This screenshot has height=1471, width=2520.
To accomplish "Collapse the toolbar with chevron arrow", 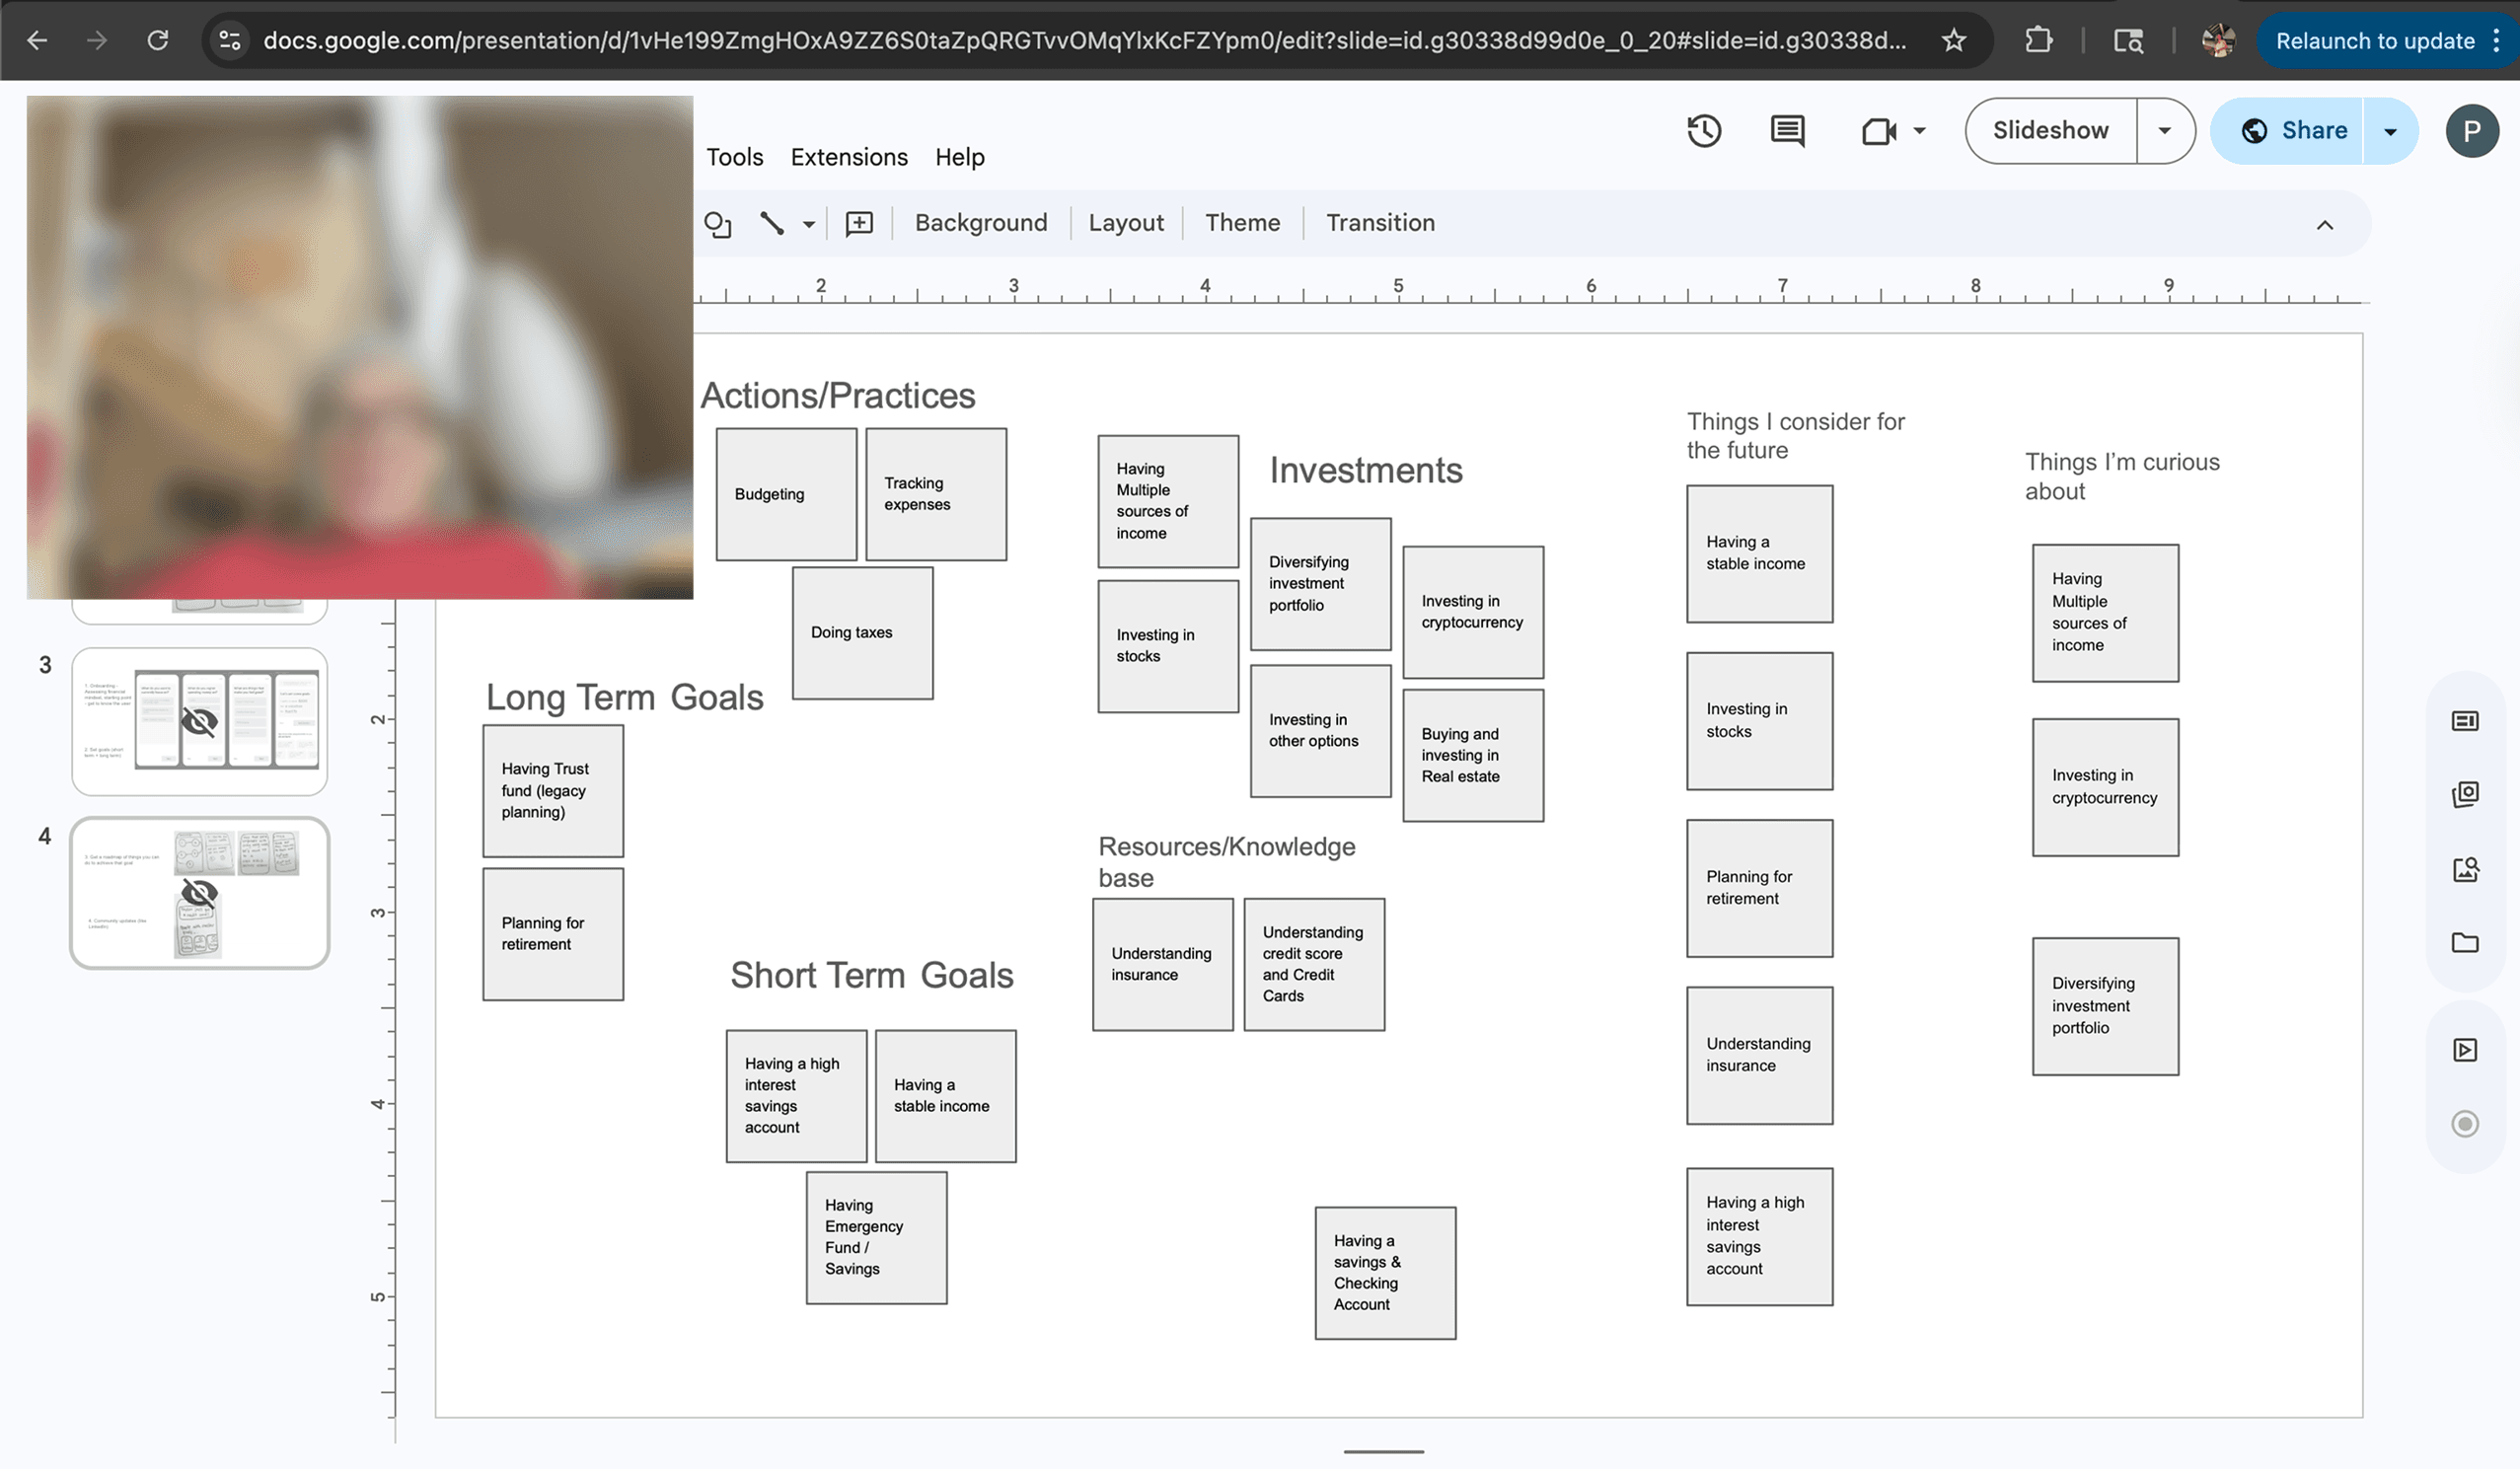I will pos(2325,225).
